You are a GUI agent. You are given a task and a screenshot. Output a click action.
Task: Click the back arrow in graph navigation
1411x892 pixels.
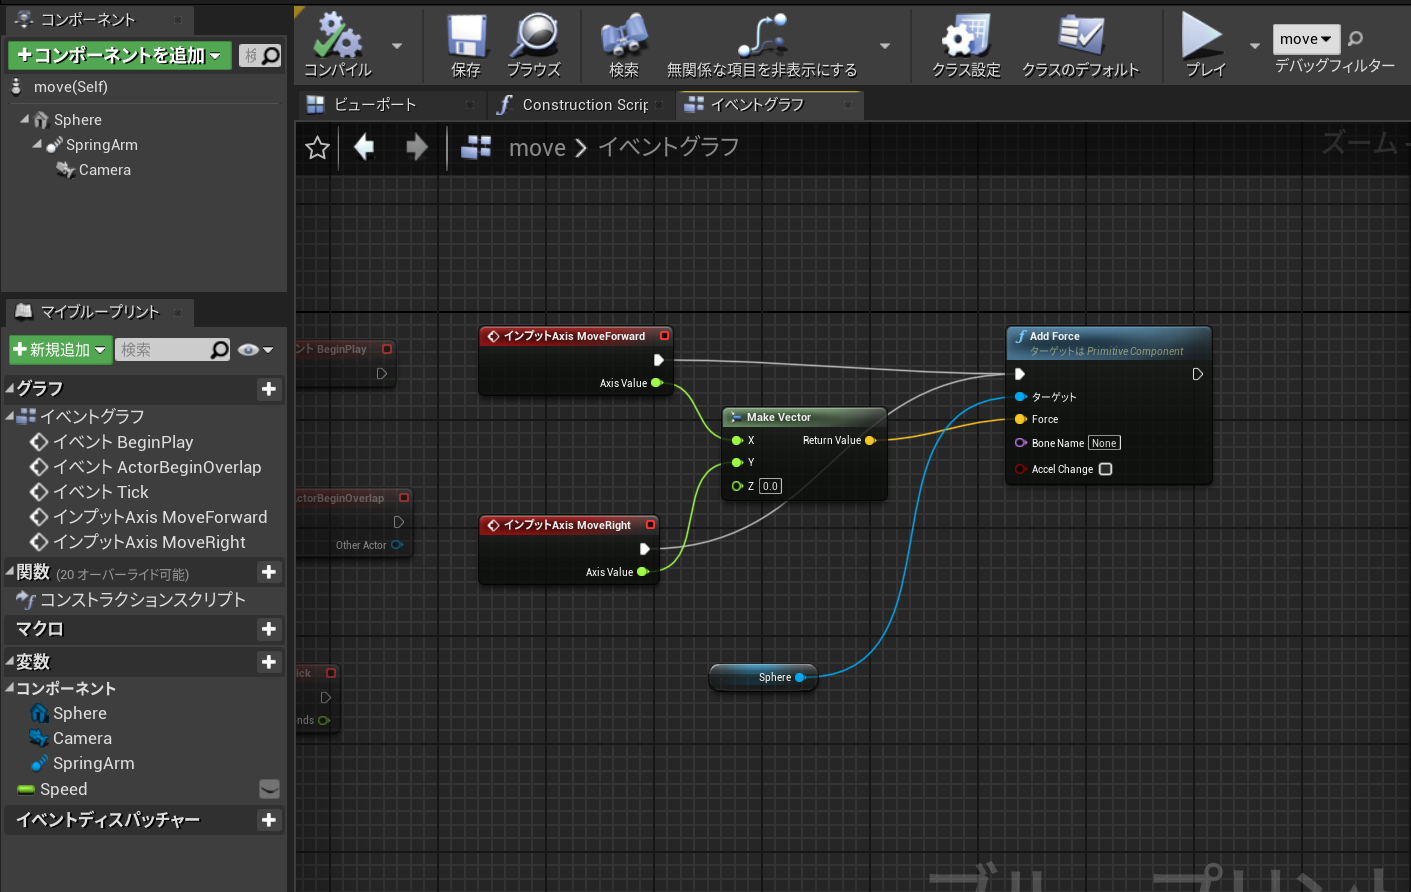(x=364, y=148)
